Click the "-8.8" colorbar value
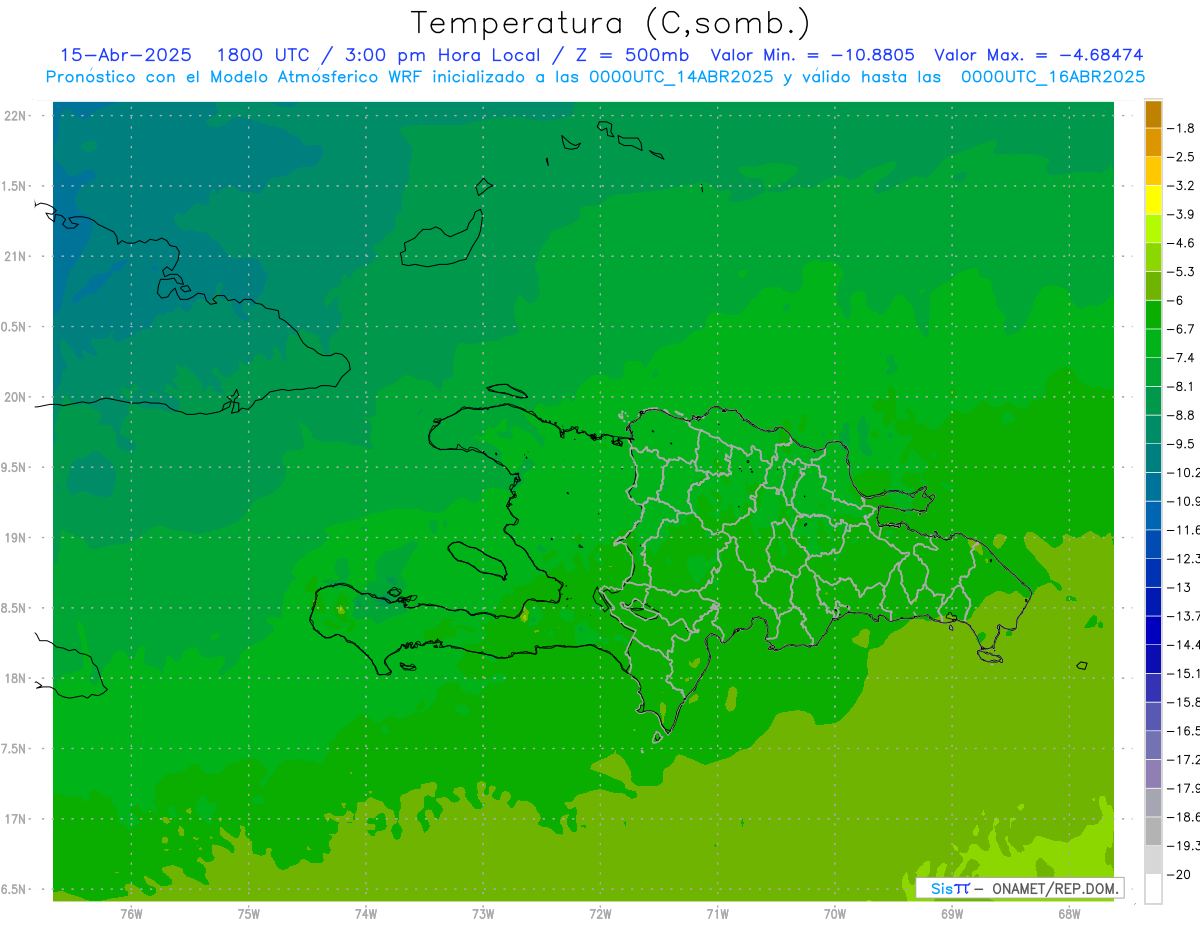The height and width of the screenshot is (927, 1200). 1181,415
